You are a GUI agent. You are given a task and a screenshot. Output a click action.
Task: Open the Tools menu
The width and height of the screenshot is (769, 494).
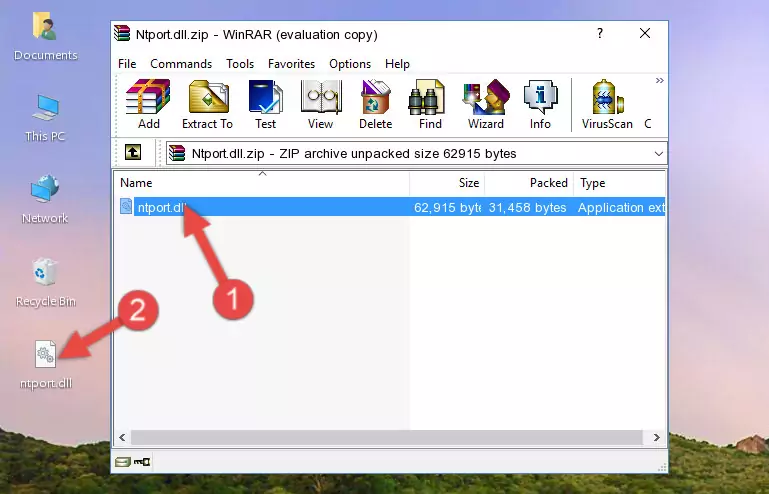(240, 64)
